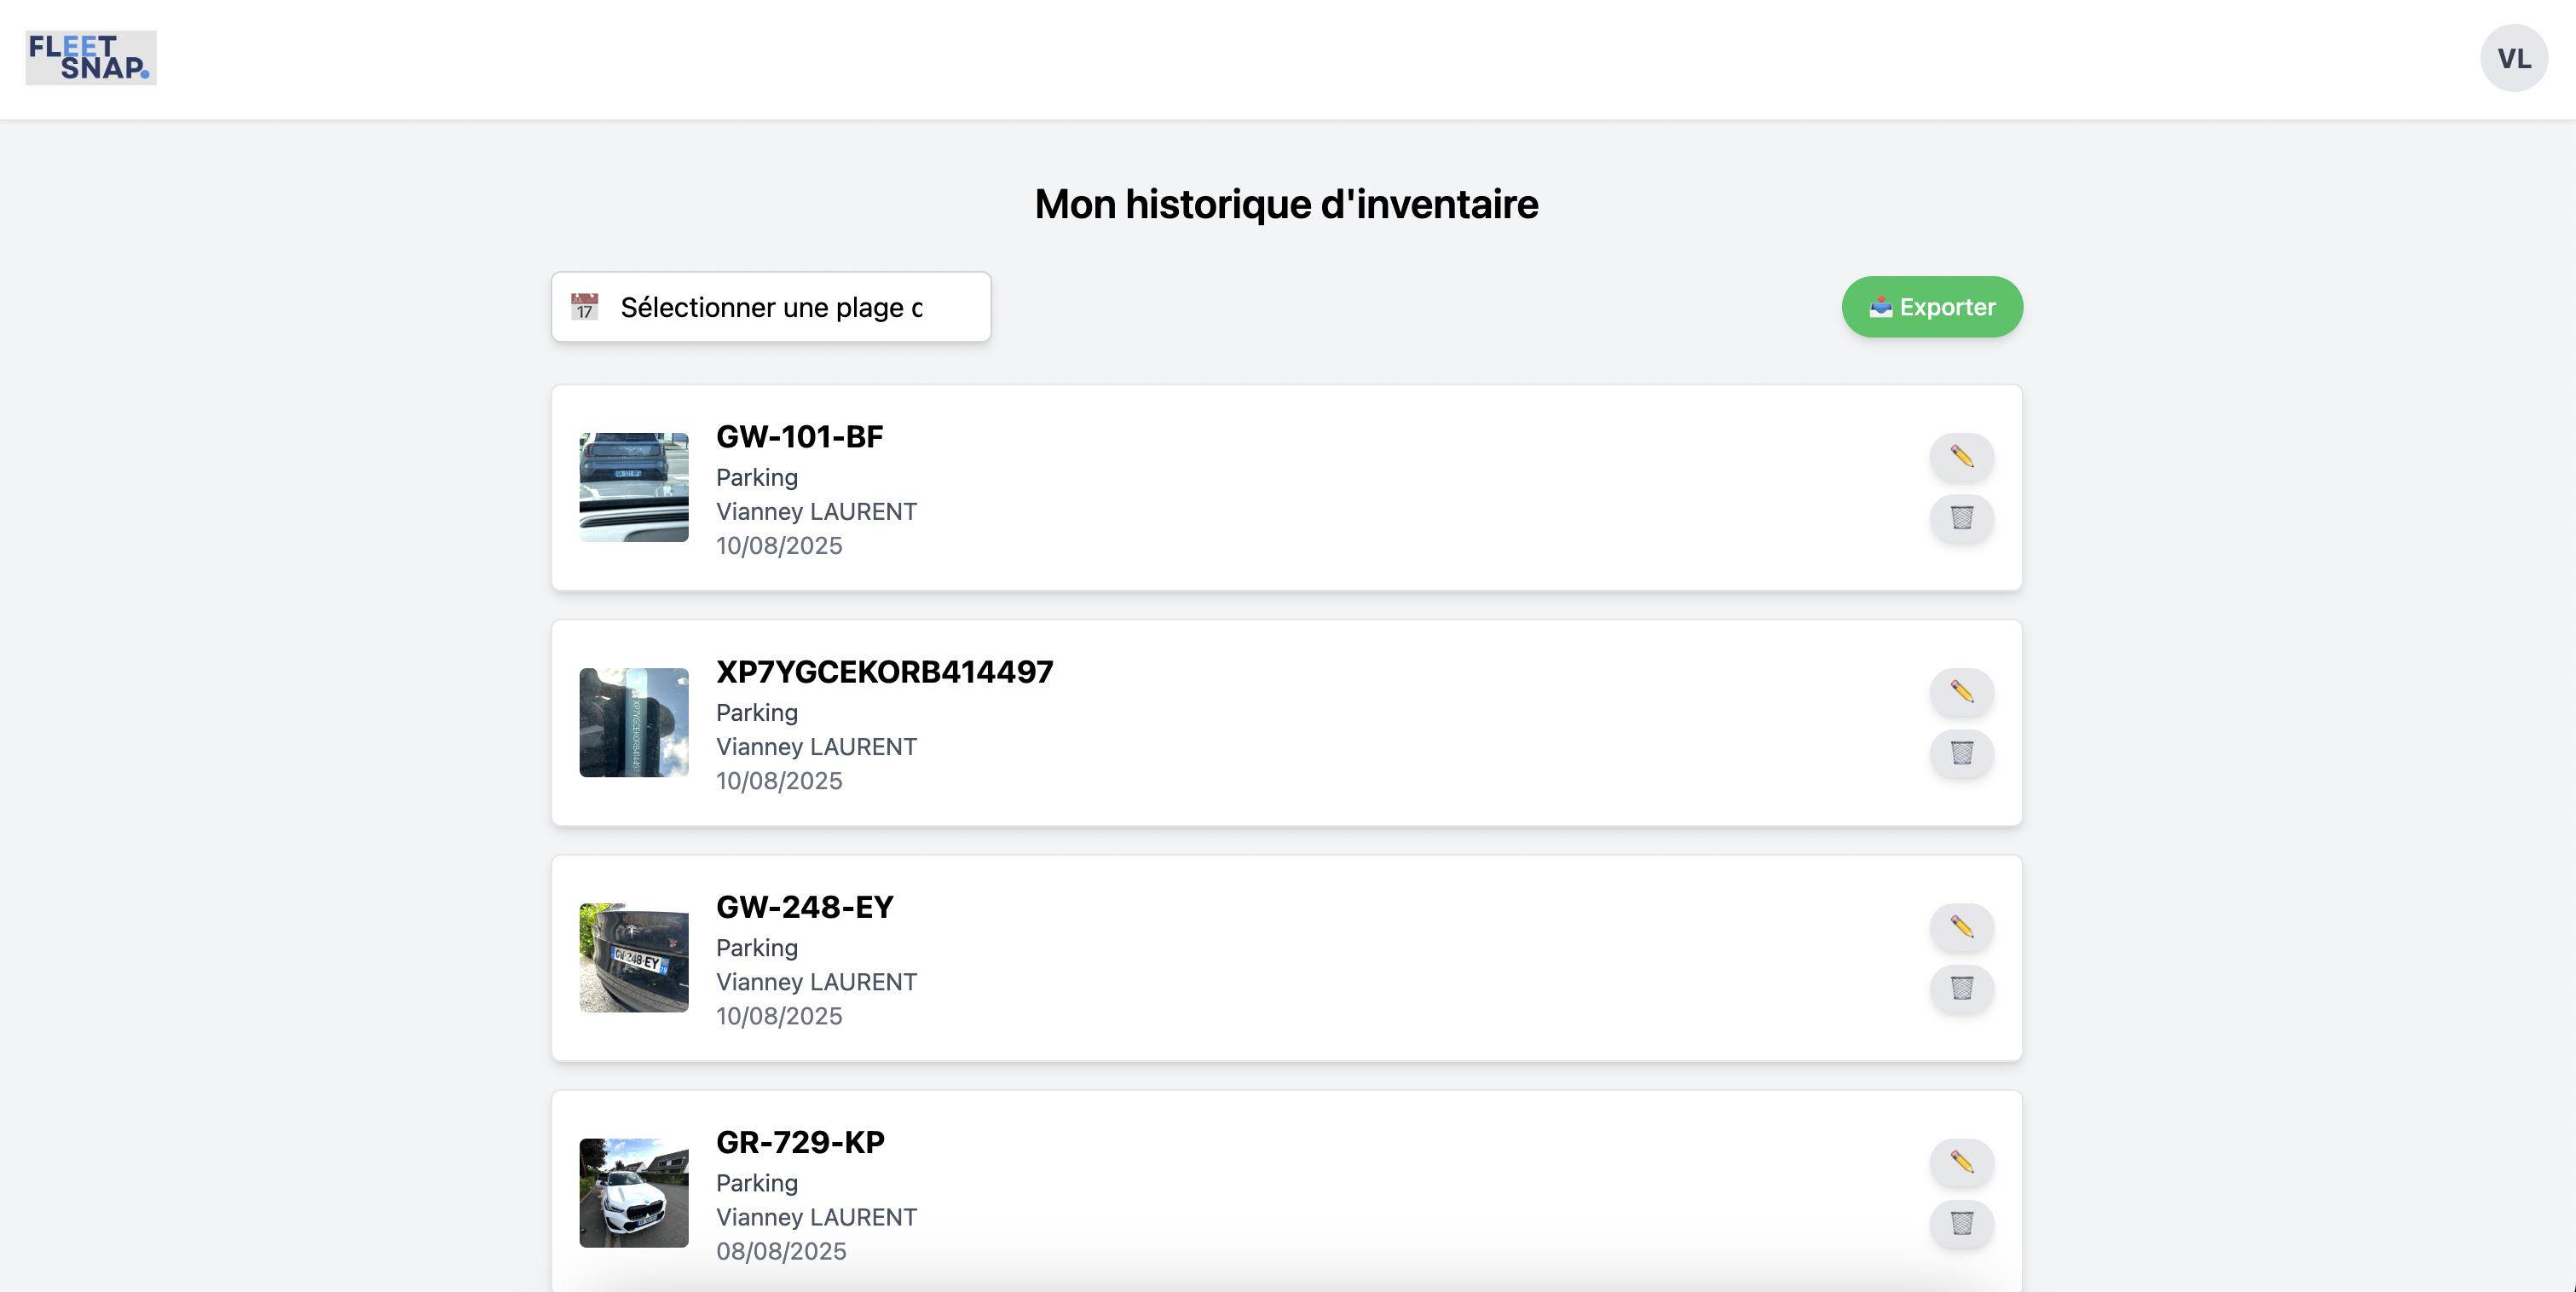The width and height of the screenshot is (2576, 1292).
Task: Edit the GR-729-KP entry
Action: click(1962, 1163)
